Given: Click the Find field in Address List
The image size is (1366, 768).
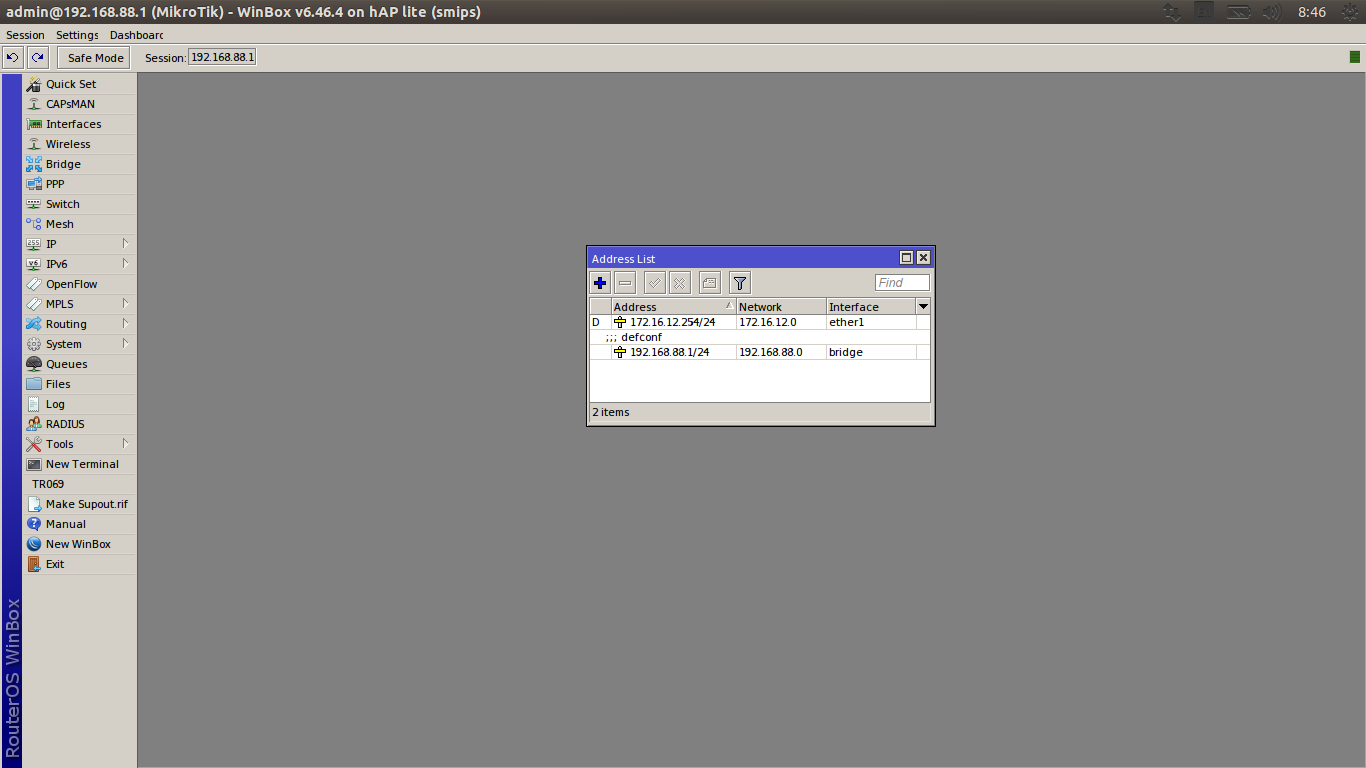Looking at the screenshot, I should click(x=902, y=283).
